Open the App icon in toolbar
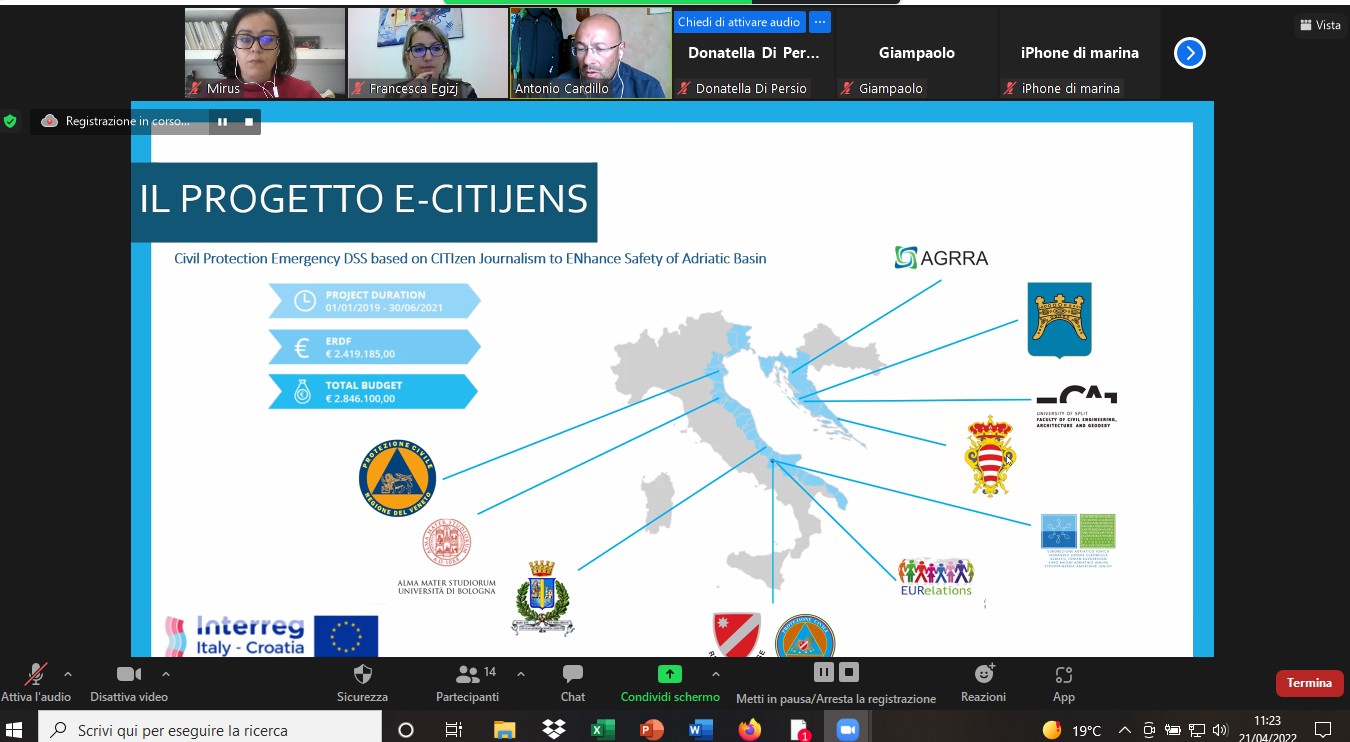1350x742 pixels. pyautogui.click(x=1063, y=675)
